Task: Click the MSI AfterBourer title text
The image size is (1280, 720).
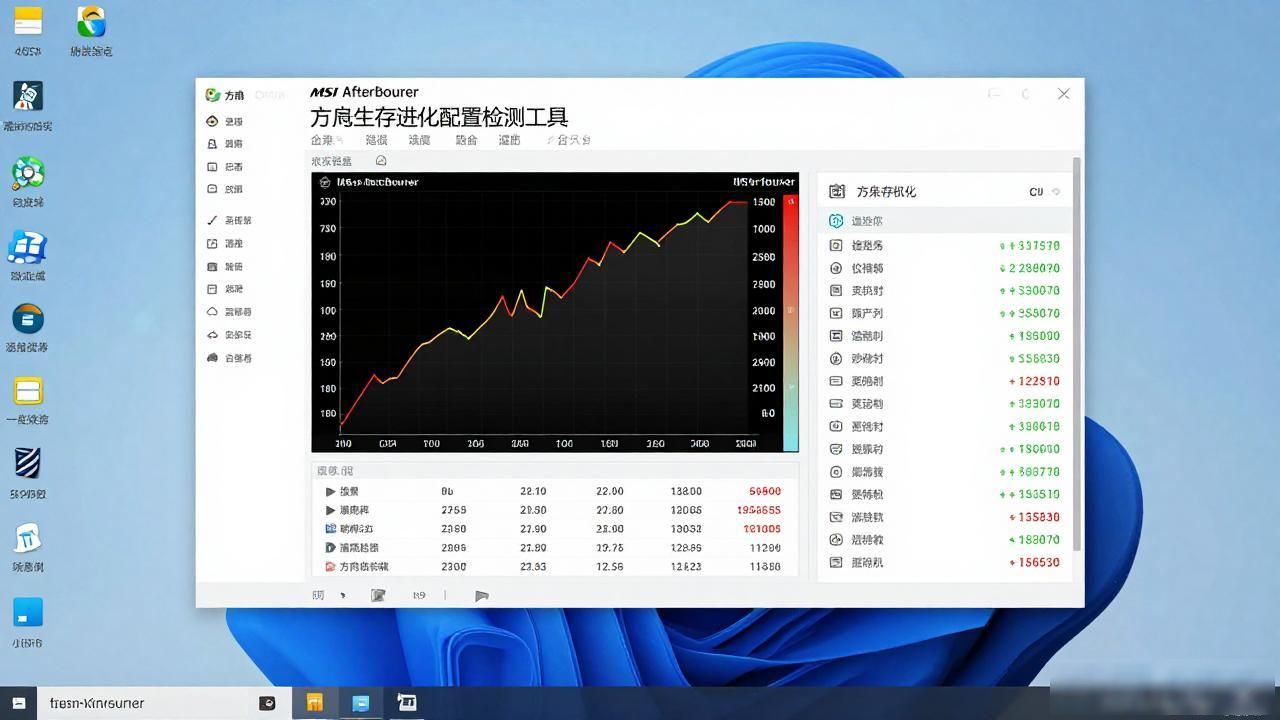Action: pos(364,92)
